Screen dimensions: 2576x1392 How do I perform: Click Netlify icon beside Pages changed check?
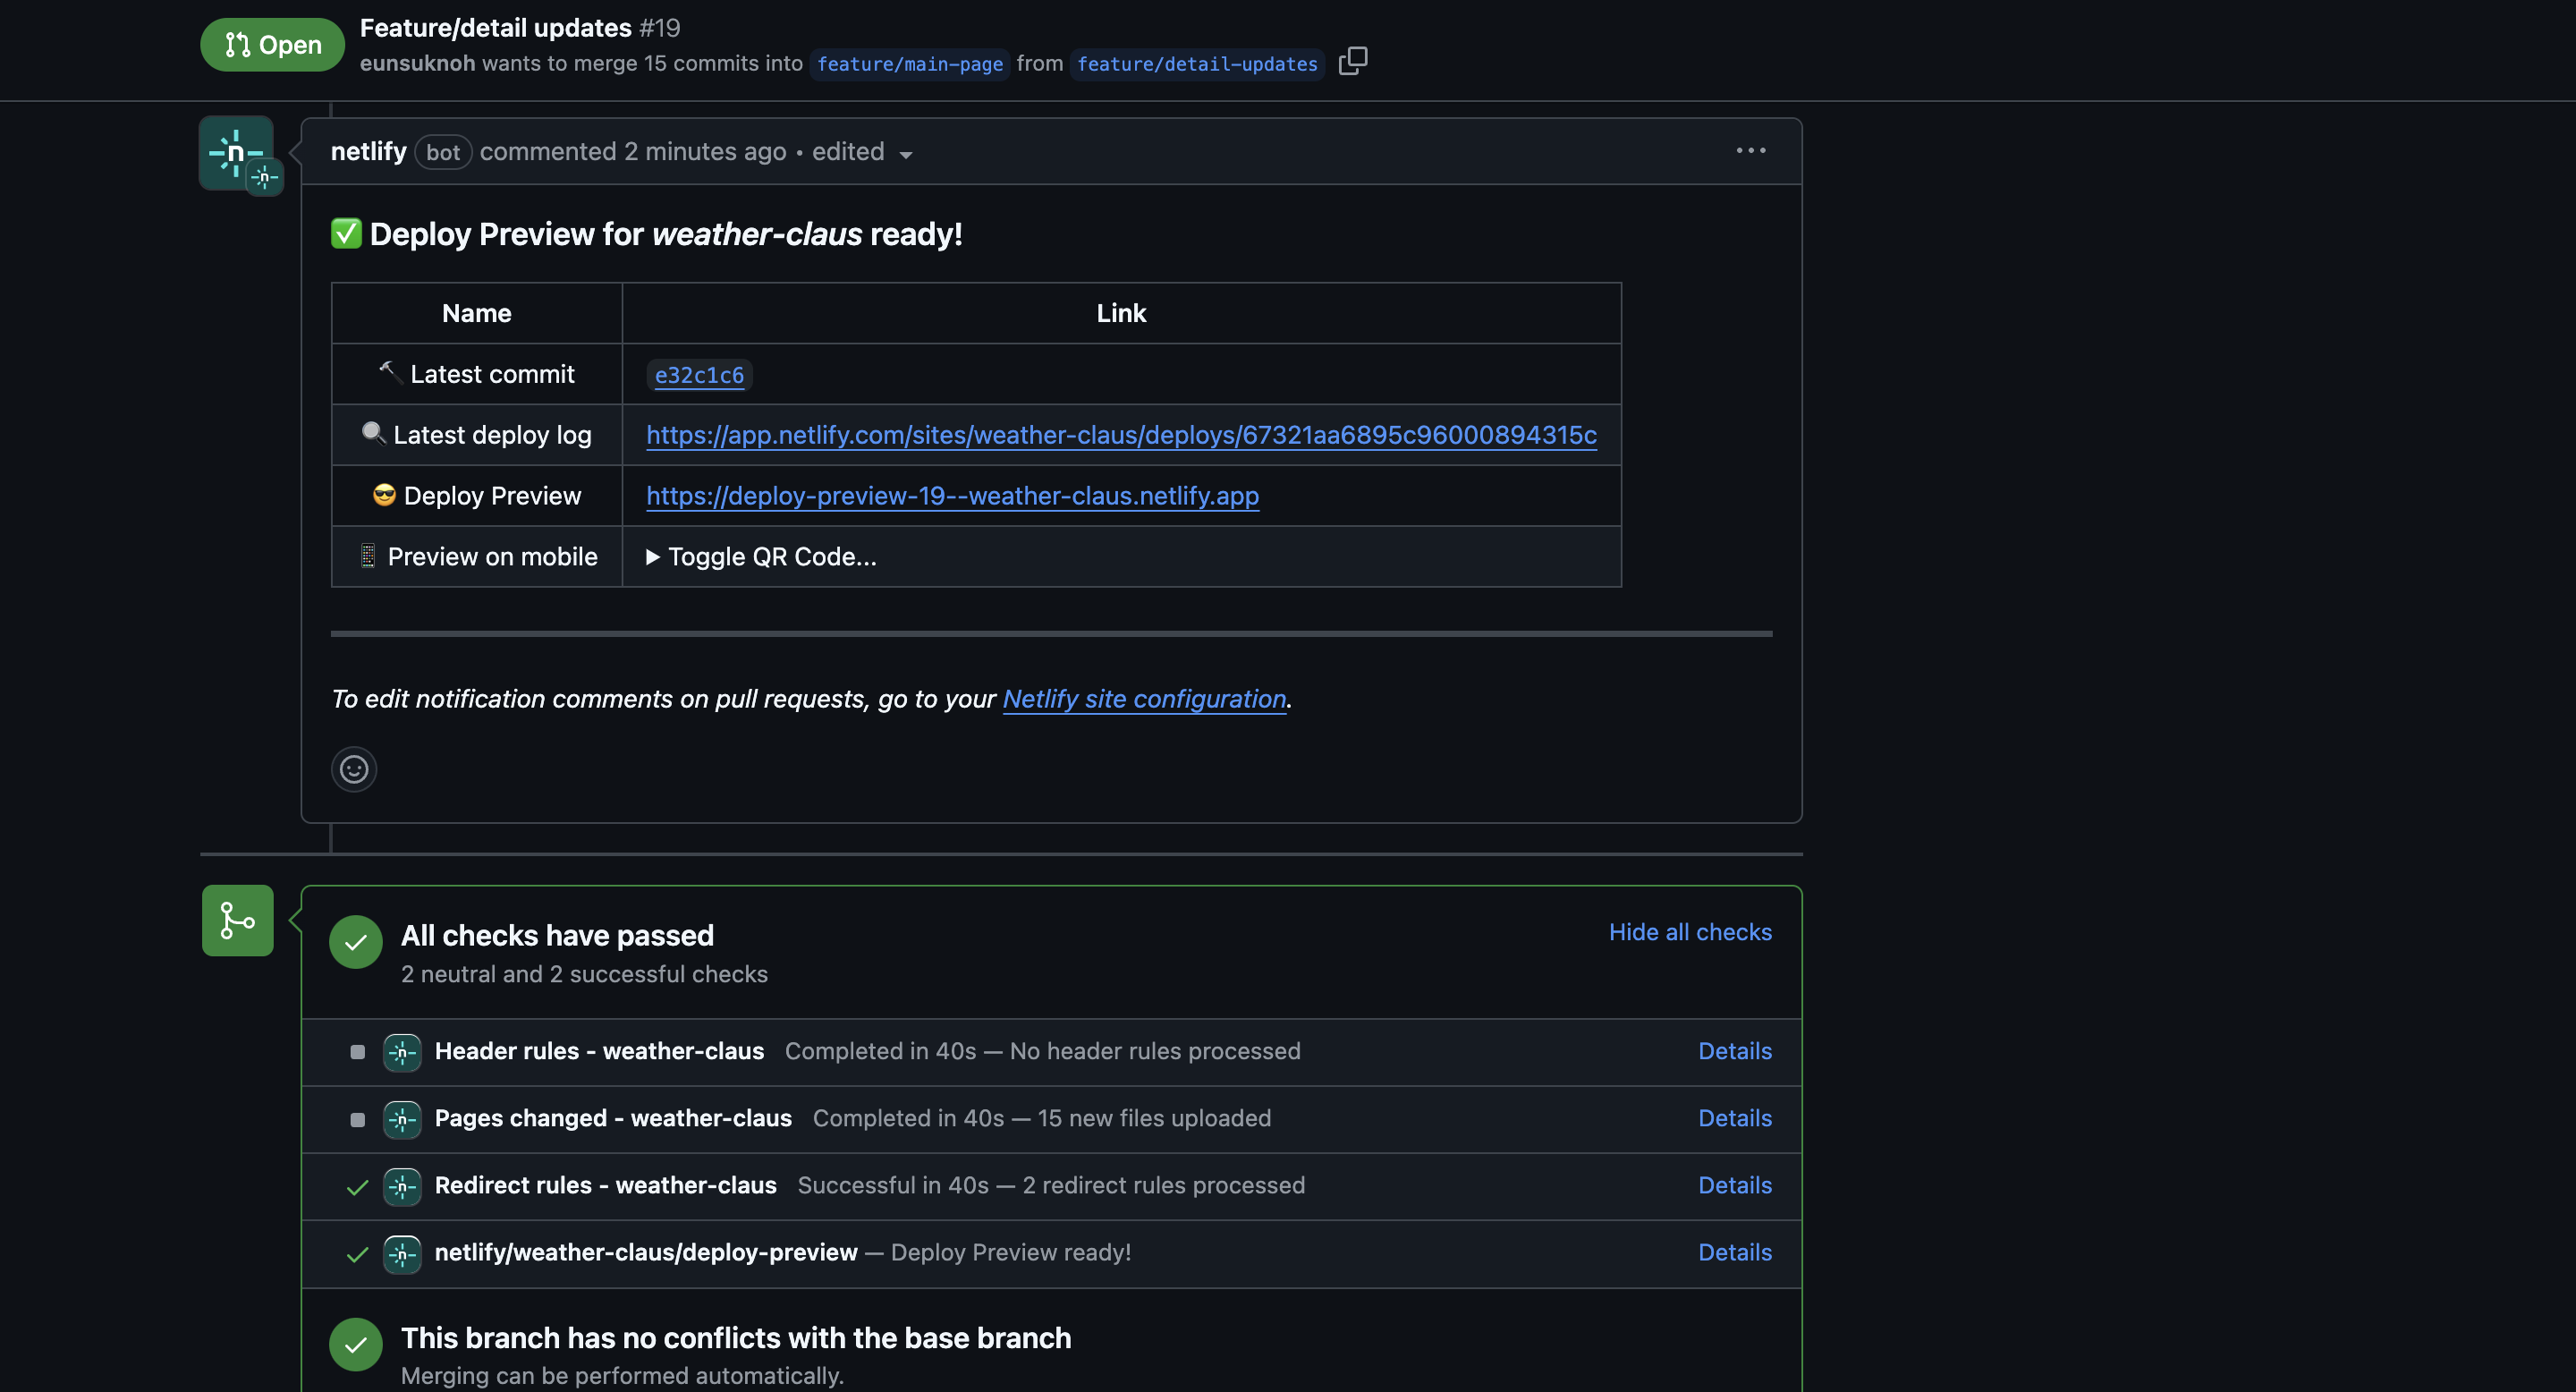[402, 1119]
